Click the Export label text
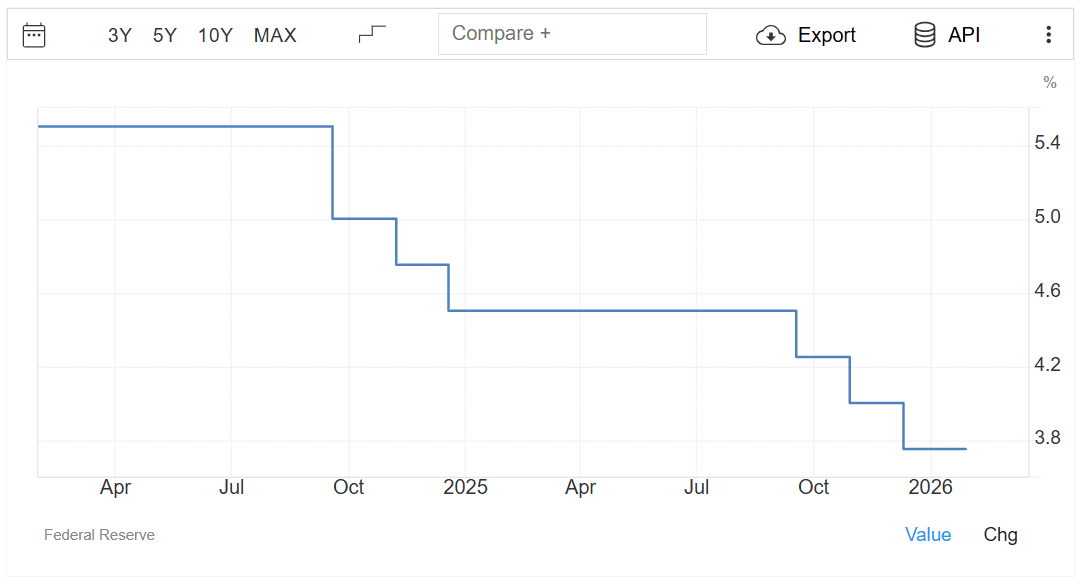Image resolution: width=1082 pixels, height=585 pixels. click(827, 35)
